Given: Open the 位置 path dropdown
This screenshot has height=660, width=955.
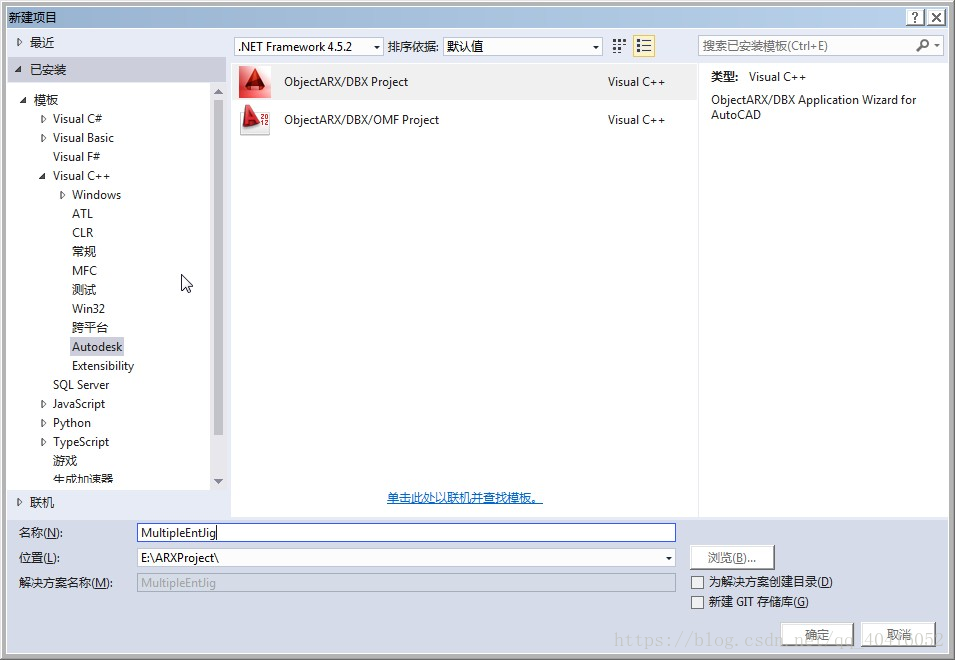Looking at the screenshot, I should coord(669,558).
